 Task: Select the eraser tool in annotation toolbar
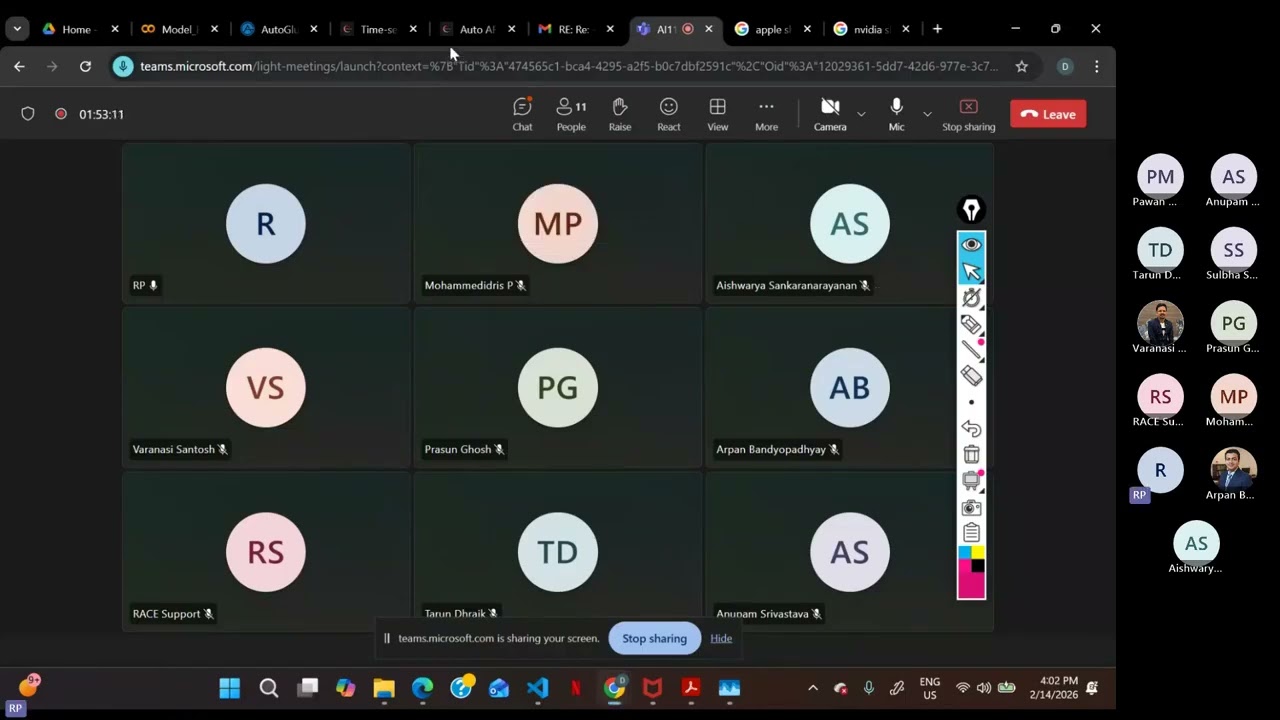(x=971, y=376)
